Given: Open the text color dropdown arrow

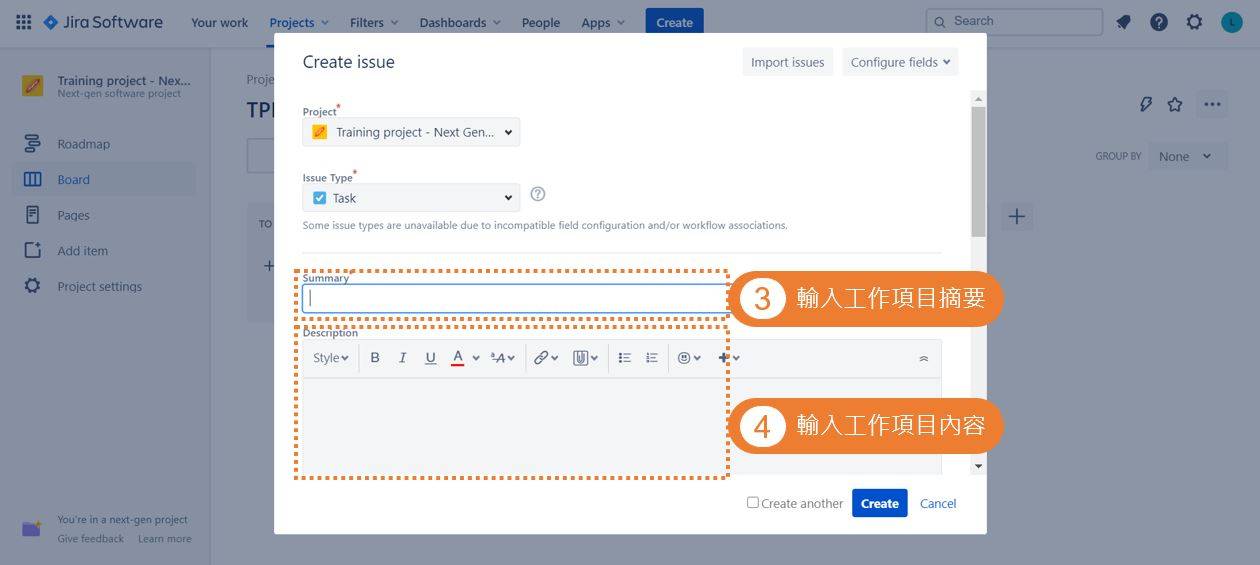Looking at the screenshot, I should (476, 358).
